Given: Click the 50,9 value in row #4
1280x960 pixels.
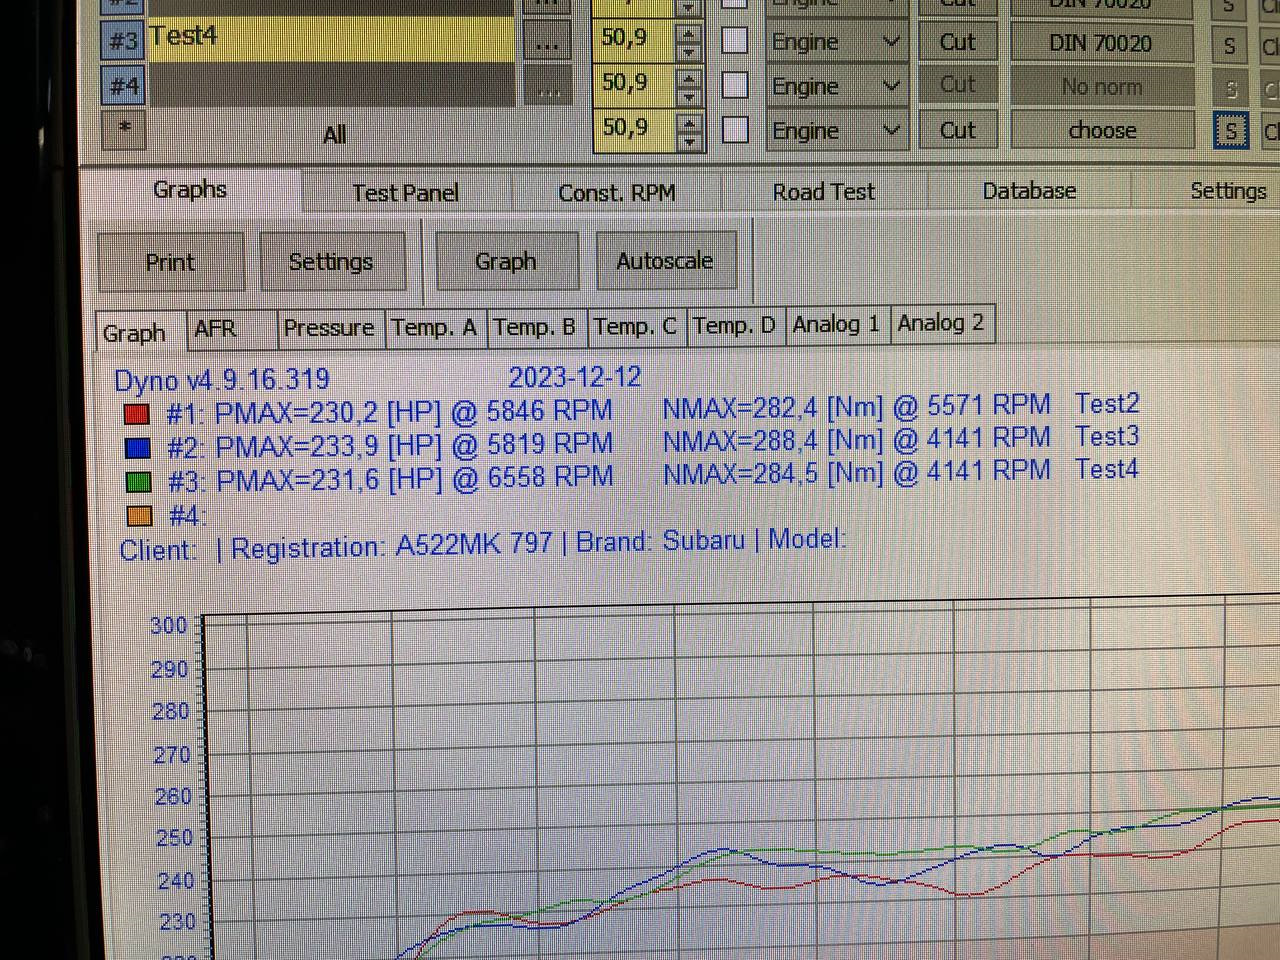Looking at the screenshot, I should pyautogui.click(x=634, y=83).
